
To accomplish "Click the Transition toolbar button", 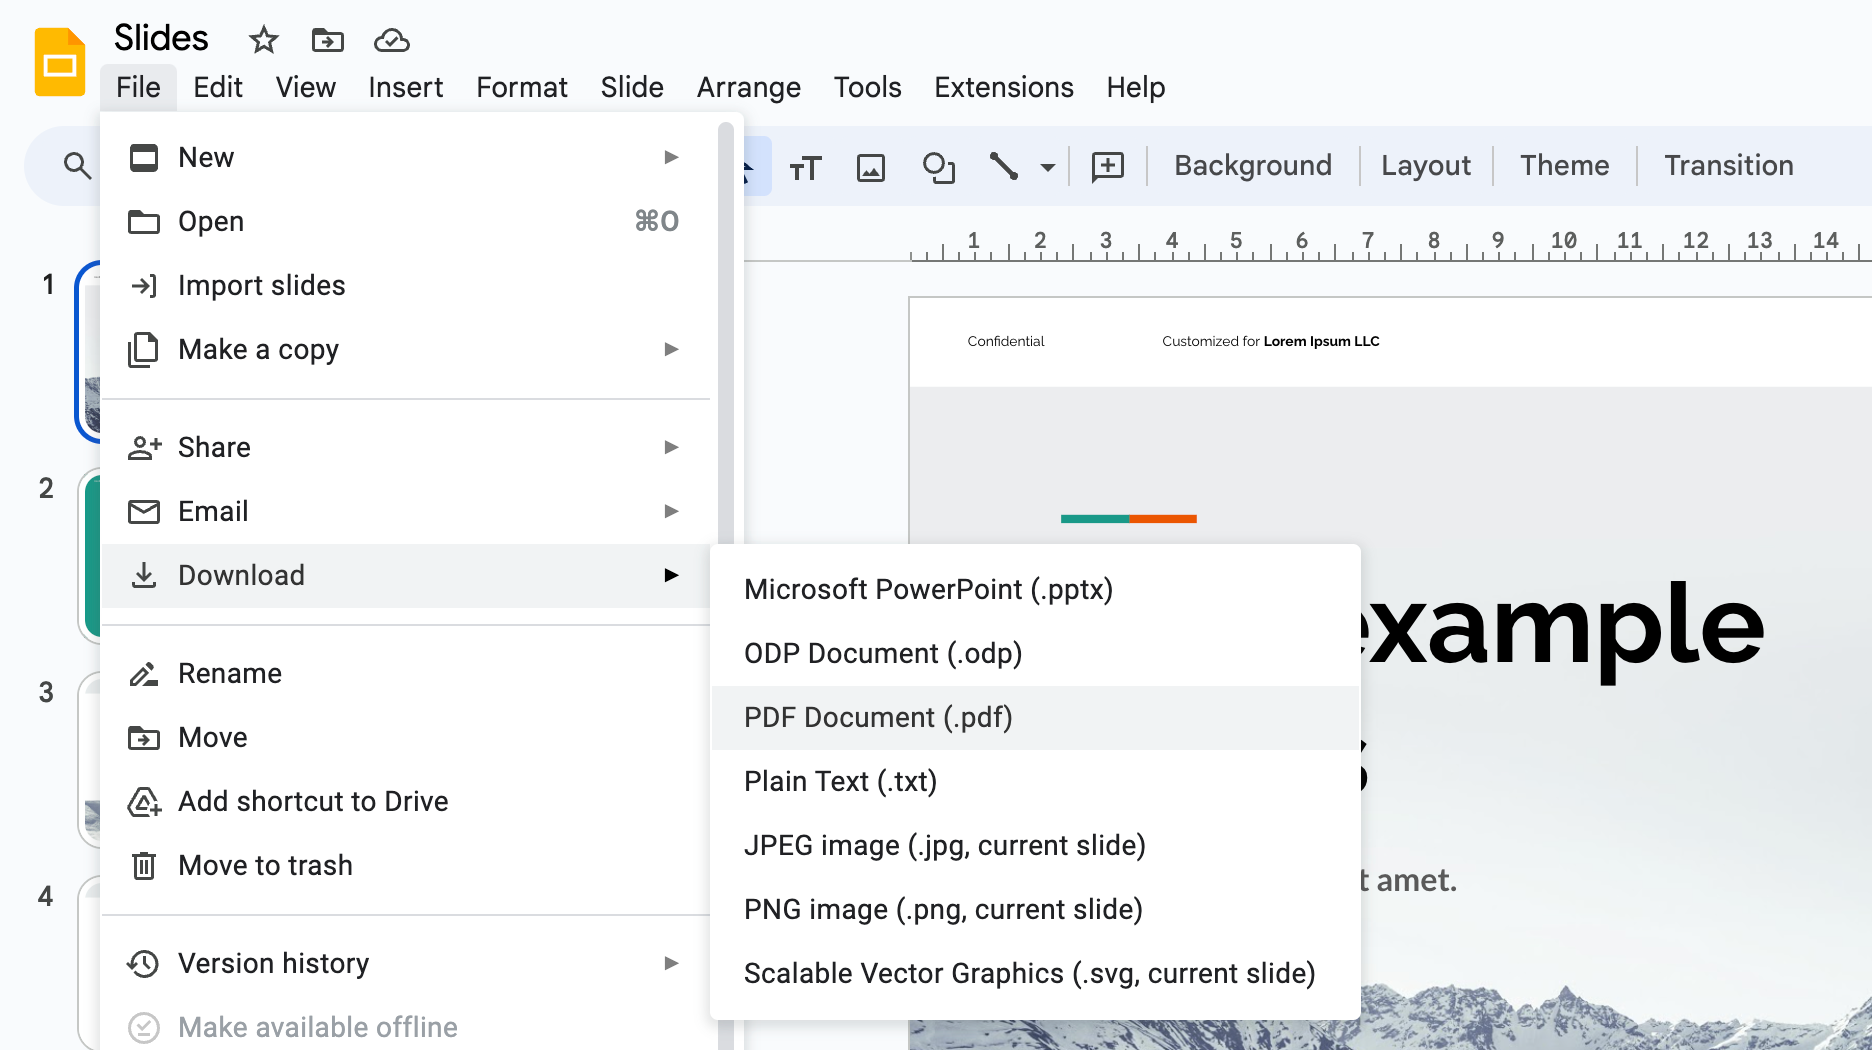I will pyautogui.click(x=1729, y=166).
